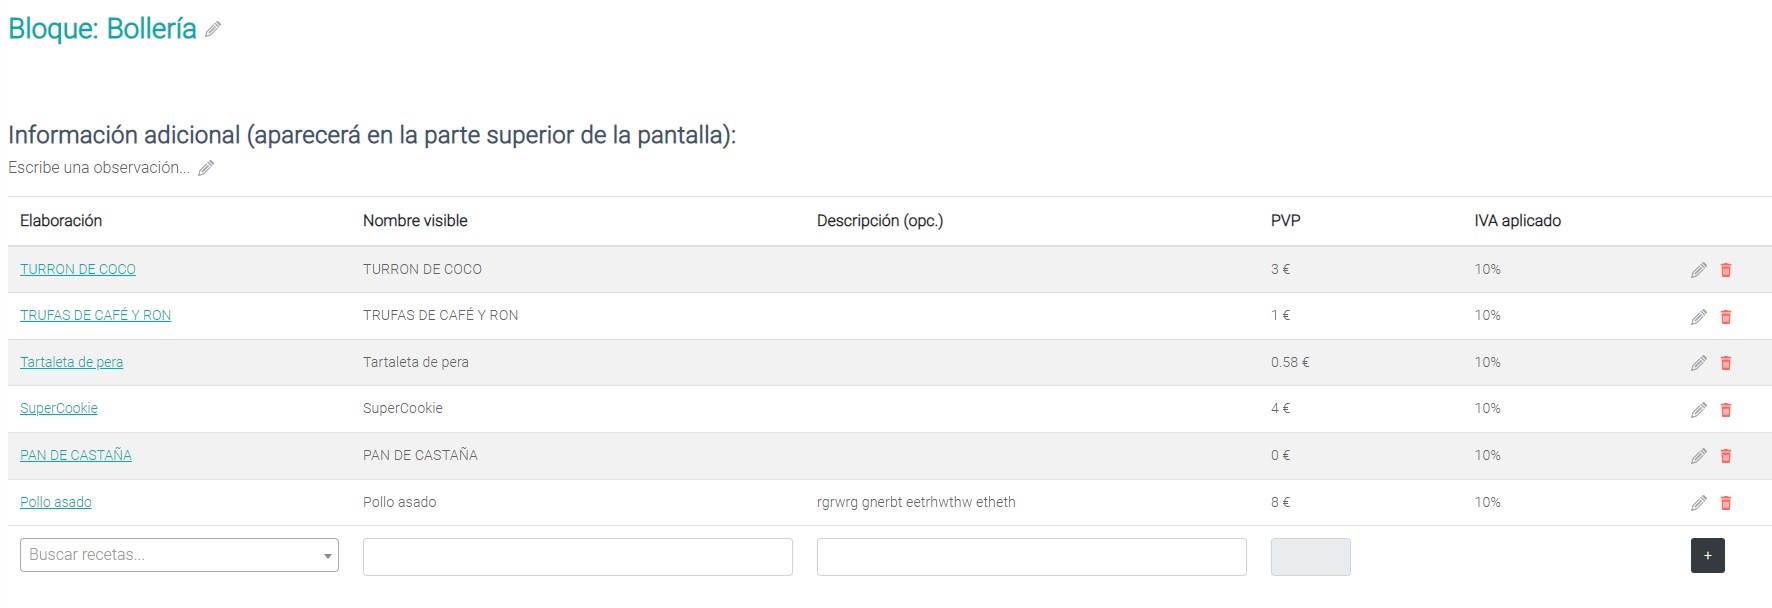This screenshot has width=1772, height=608.
Task: Add new recipe with the plus button
Action: tap(1708, 556)
